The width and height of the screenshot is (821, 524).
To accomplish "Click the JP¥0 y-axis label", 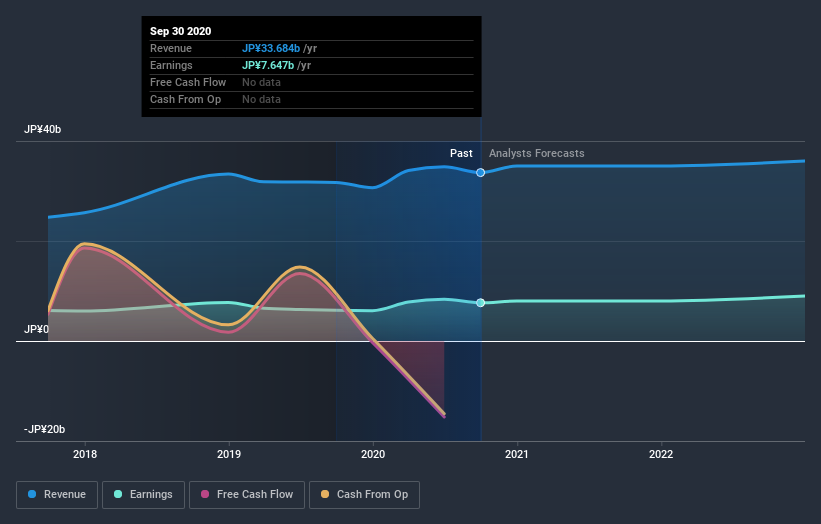I will 36,329.
